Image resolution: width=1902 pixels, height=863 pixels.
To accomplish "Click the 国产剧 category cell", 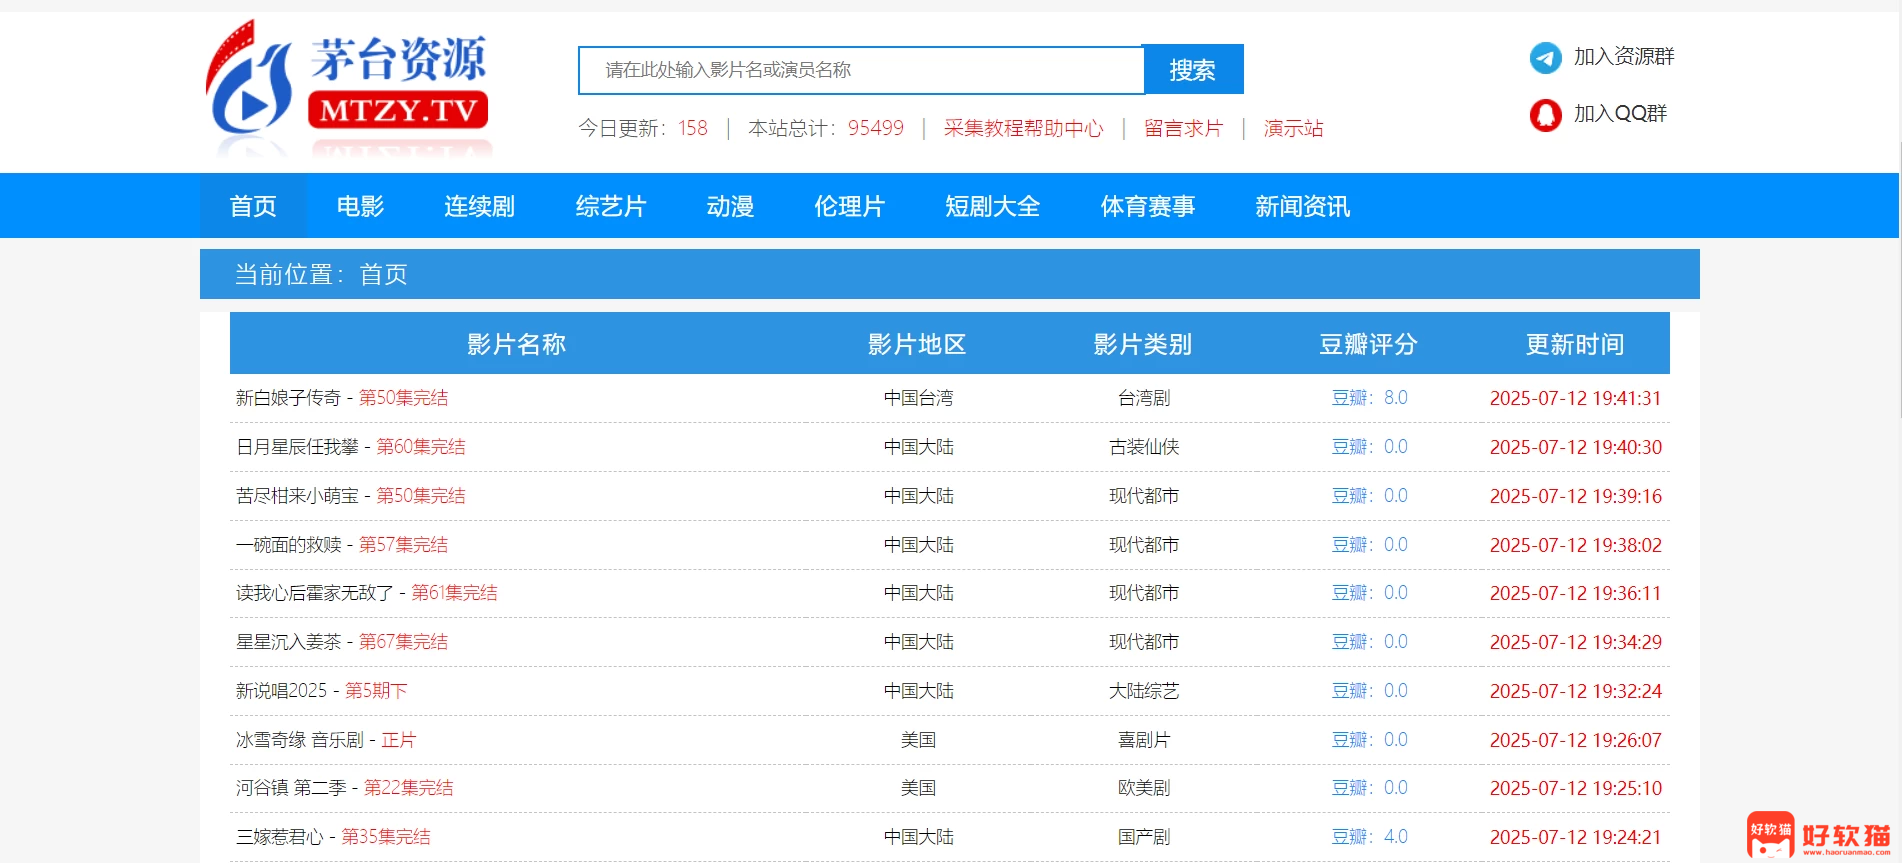I will 1144,837.
